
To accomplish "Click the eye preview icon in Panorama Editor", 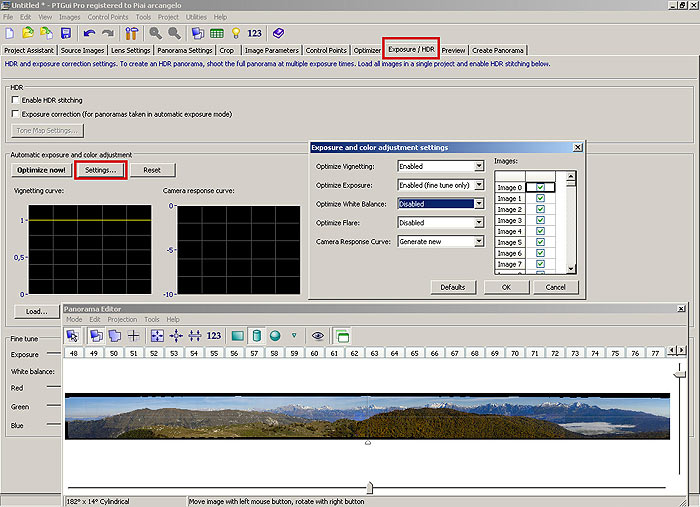I will pos(318,336).
